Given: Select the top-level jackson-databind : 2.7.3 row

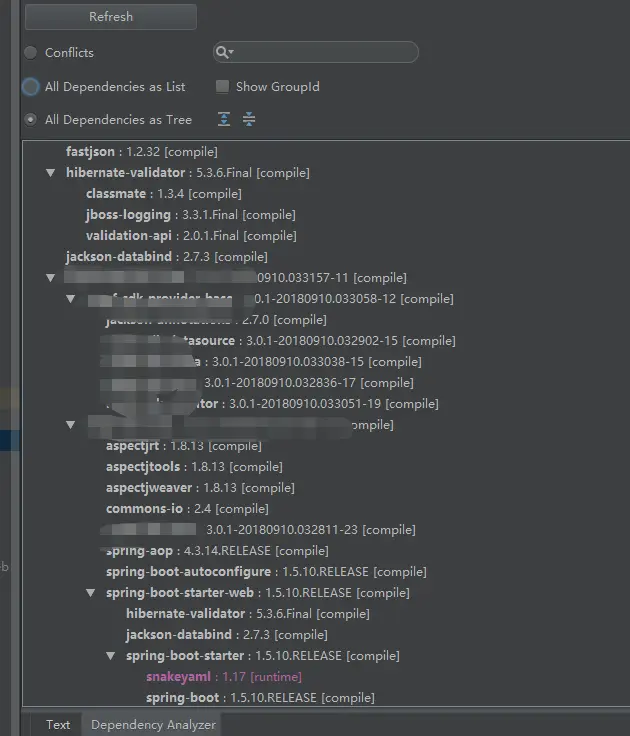Looking at the screenshot, I should [x=167, y=257].
